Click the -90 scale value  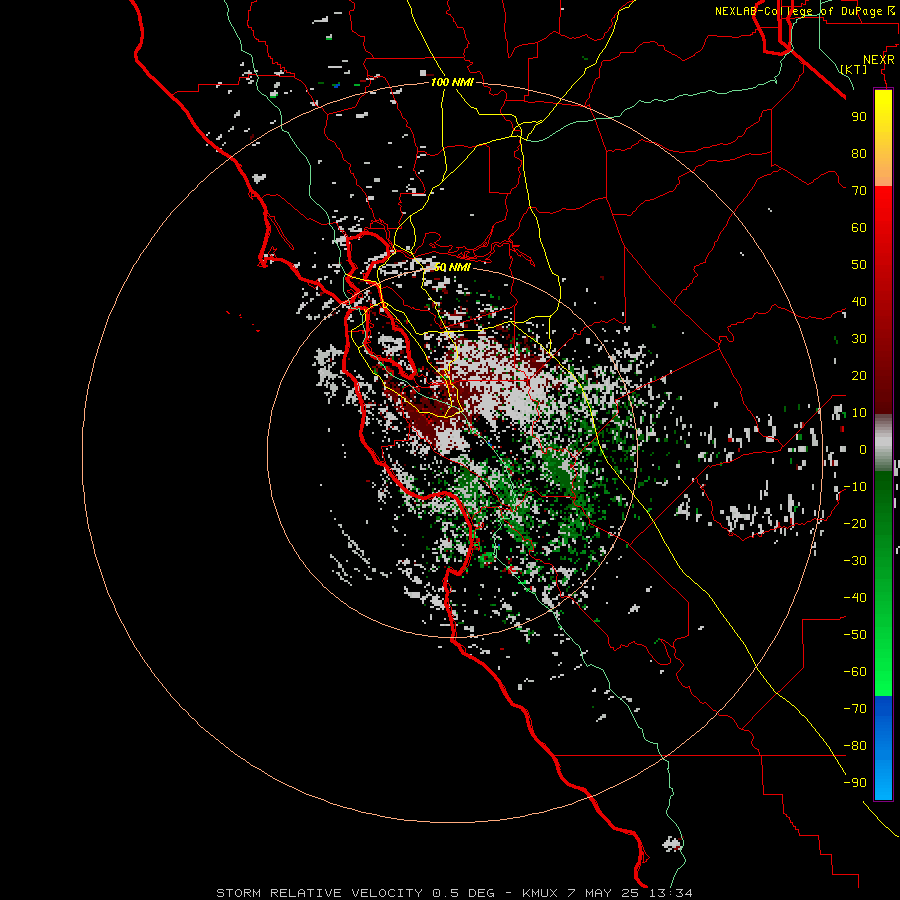pos(855,783)
